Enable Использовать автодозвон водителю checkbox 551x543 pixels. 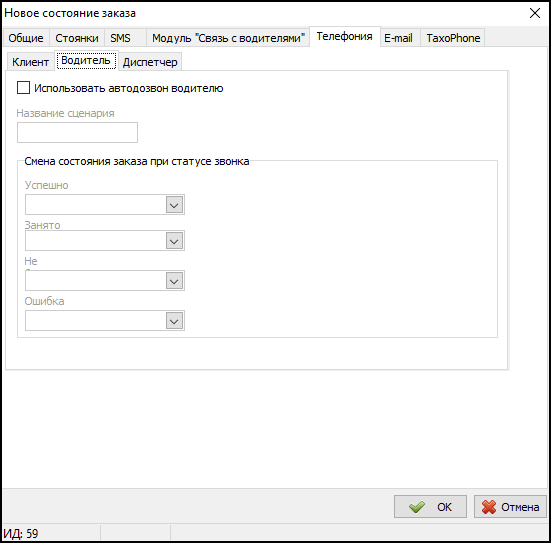pos(24,88)
